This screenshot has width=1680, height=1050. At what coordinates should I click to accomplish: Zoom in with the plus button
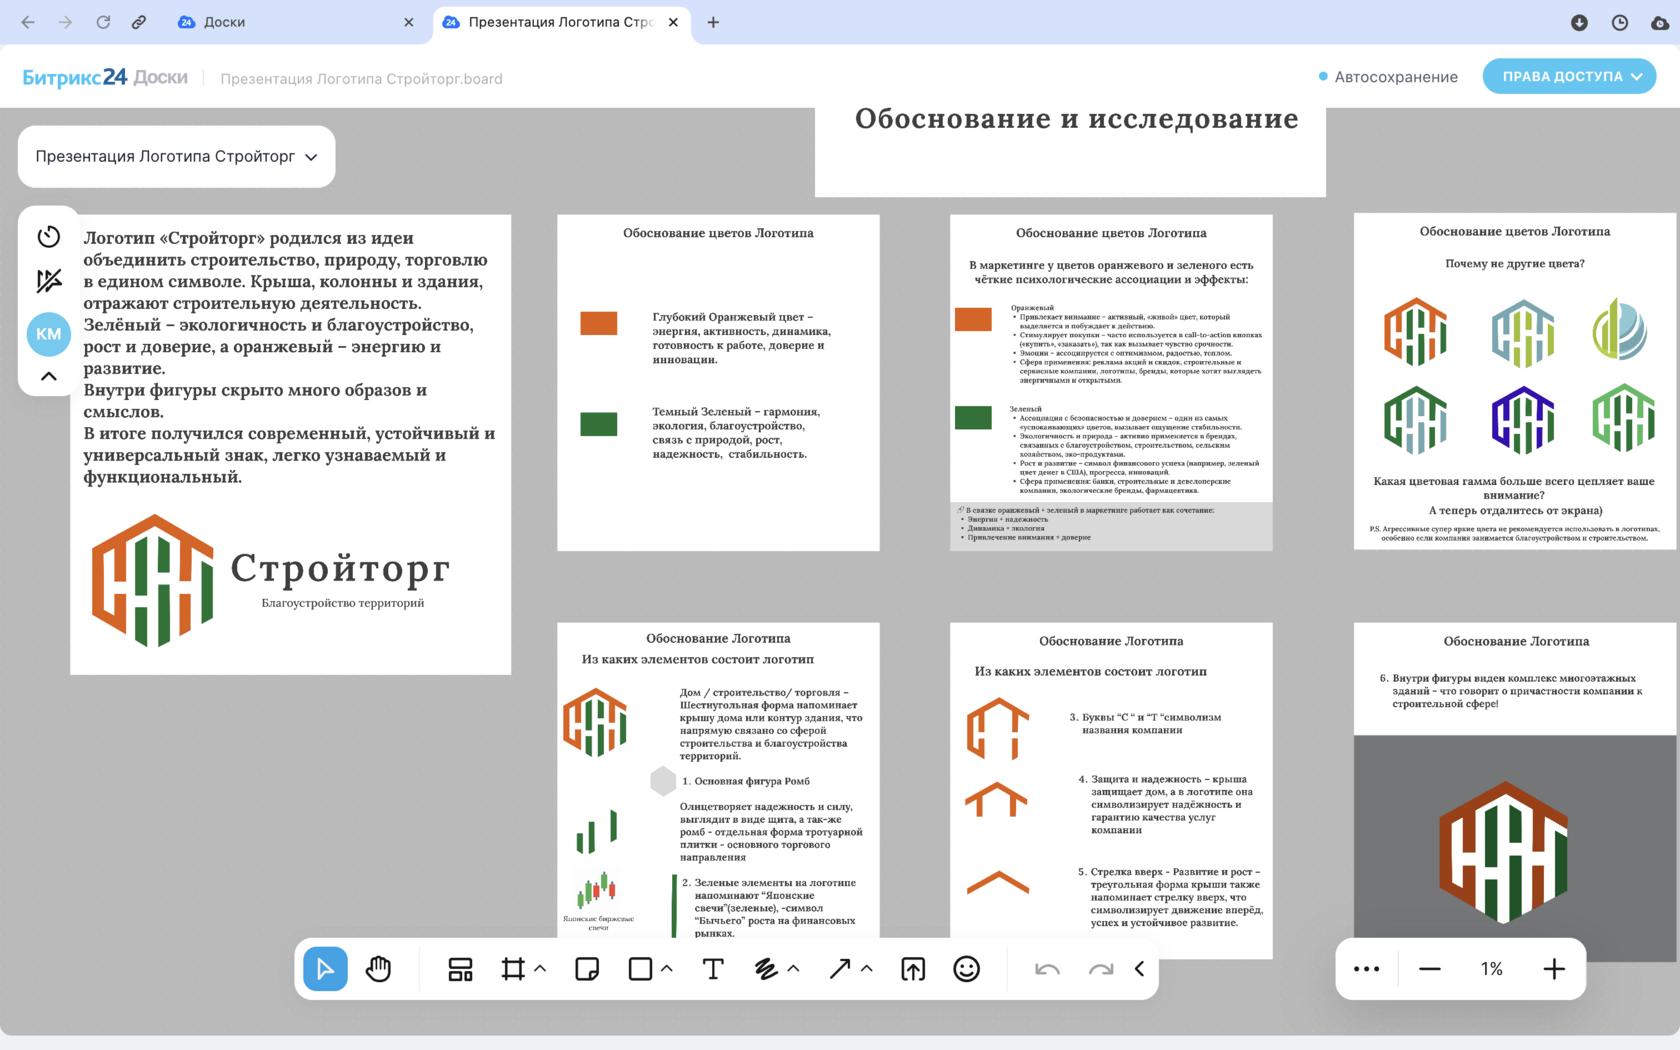(1554, 969)
